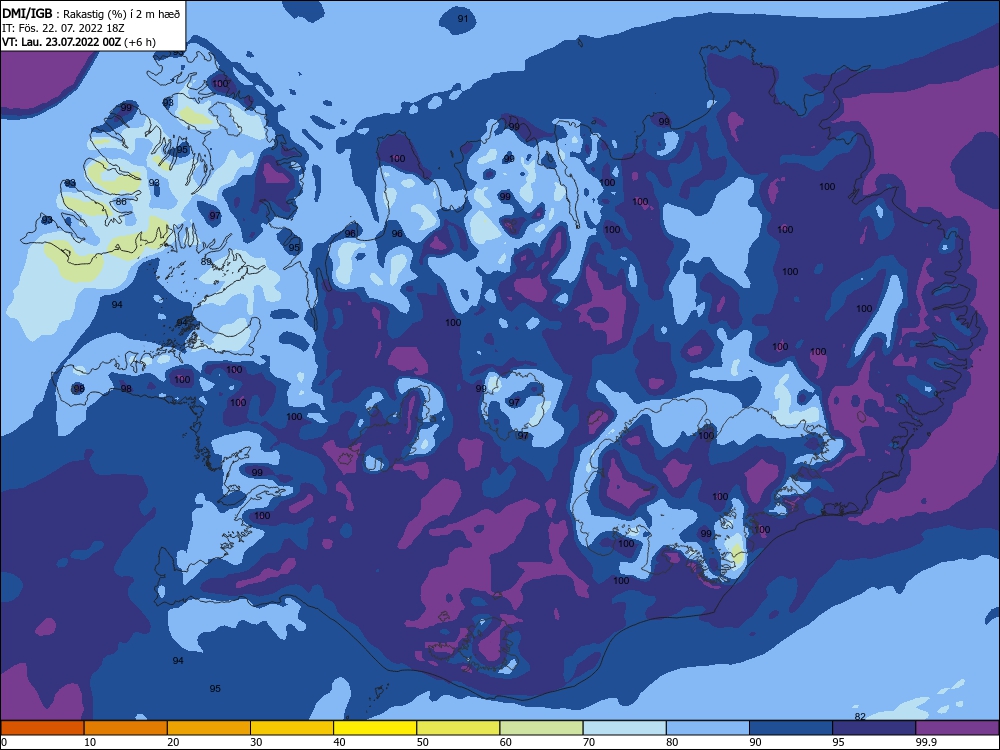Click the '80' tick label on the legend
Viewport: 1000px width, 750px height.
coord(672,742)
